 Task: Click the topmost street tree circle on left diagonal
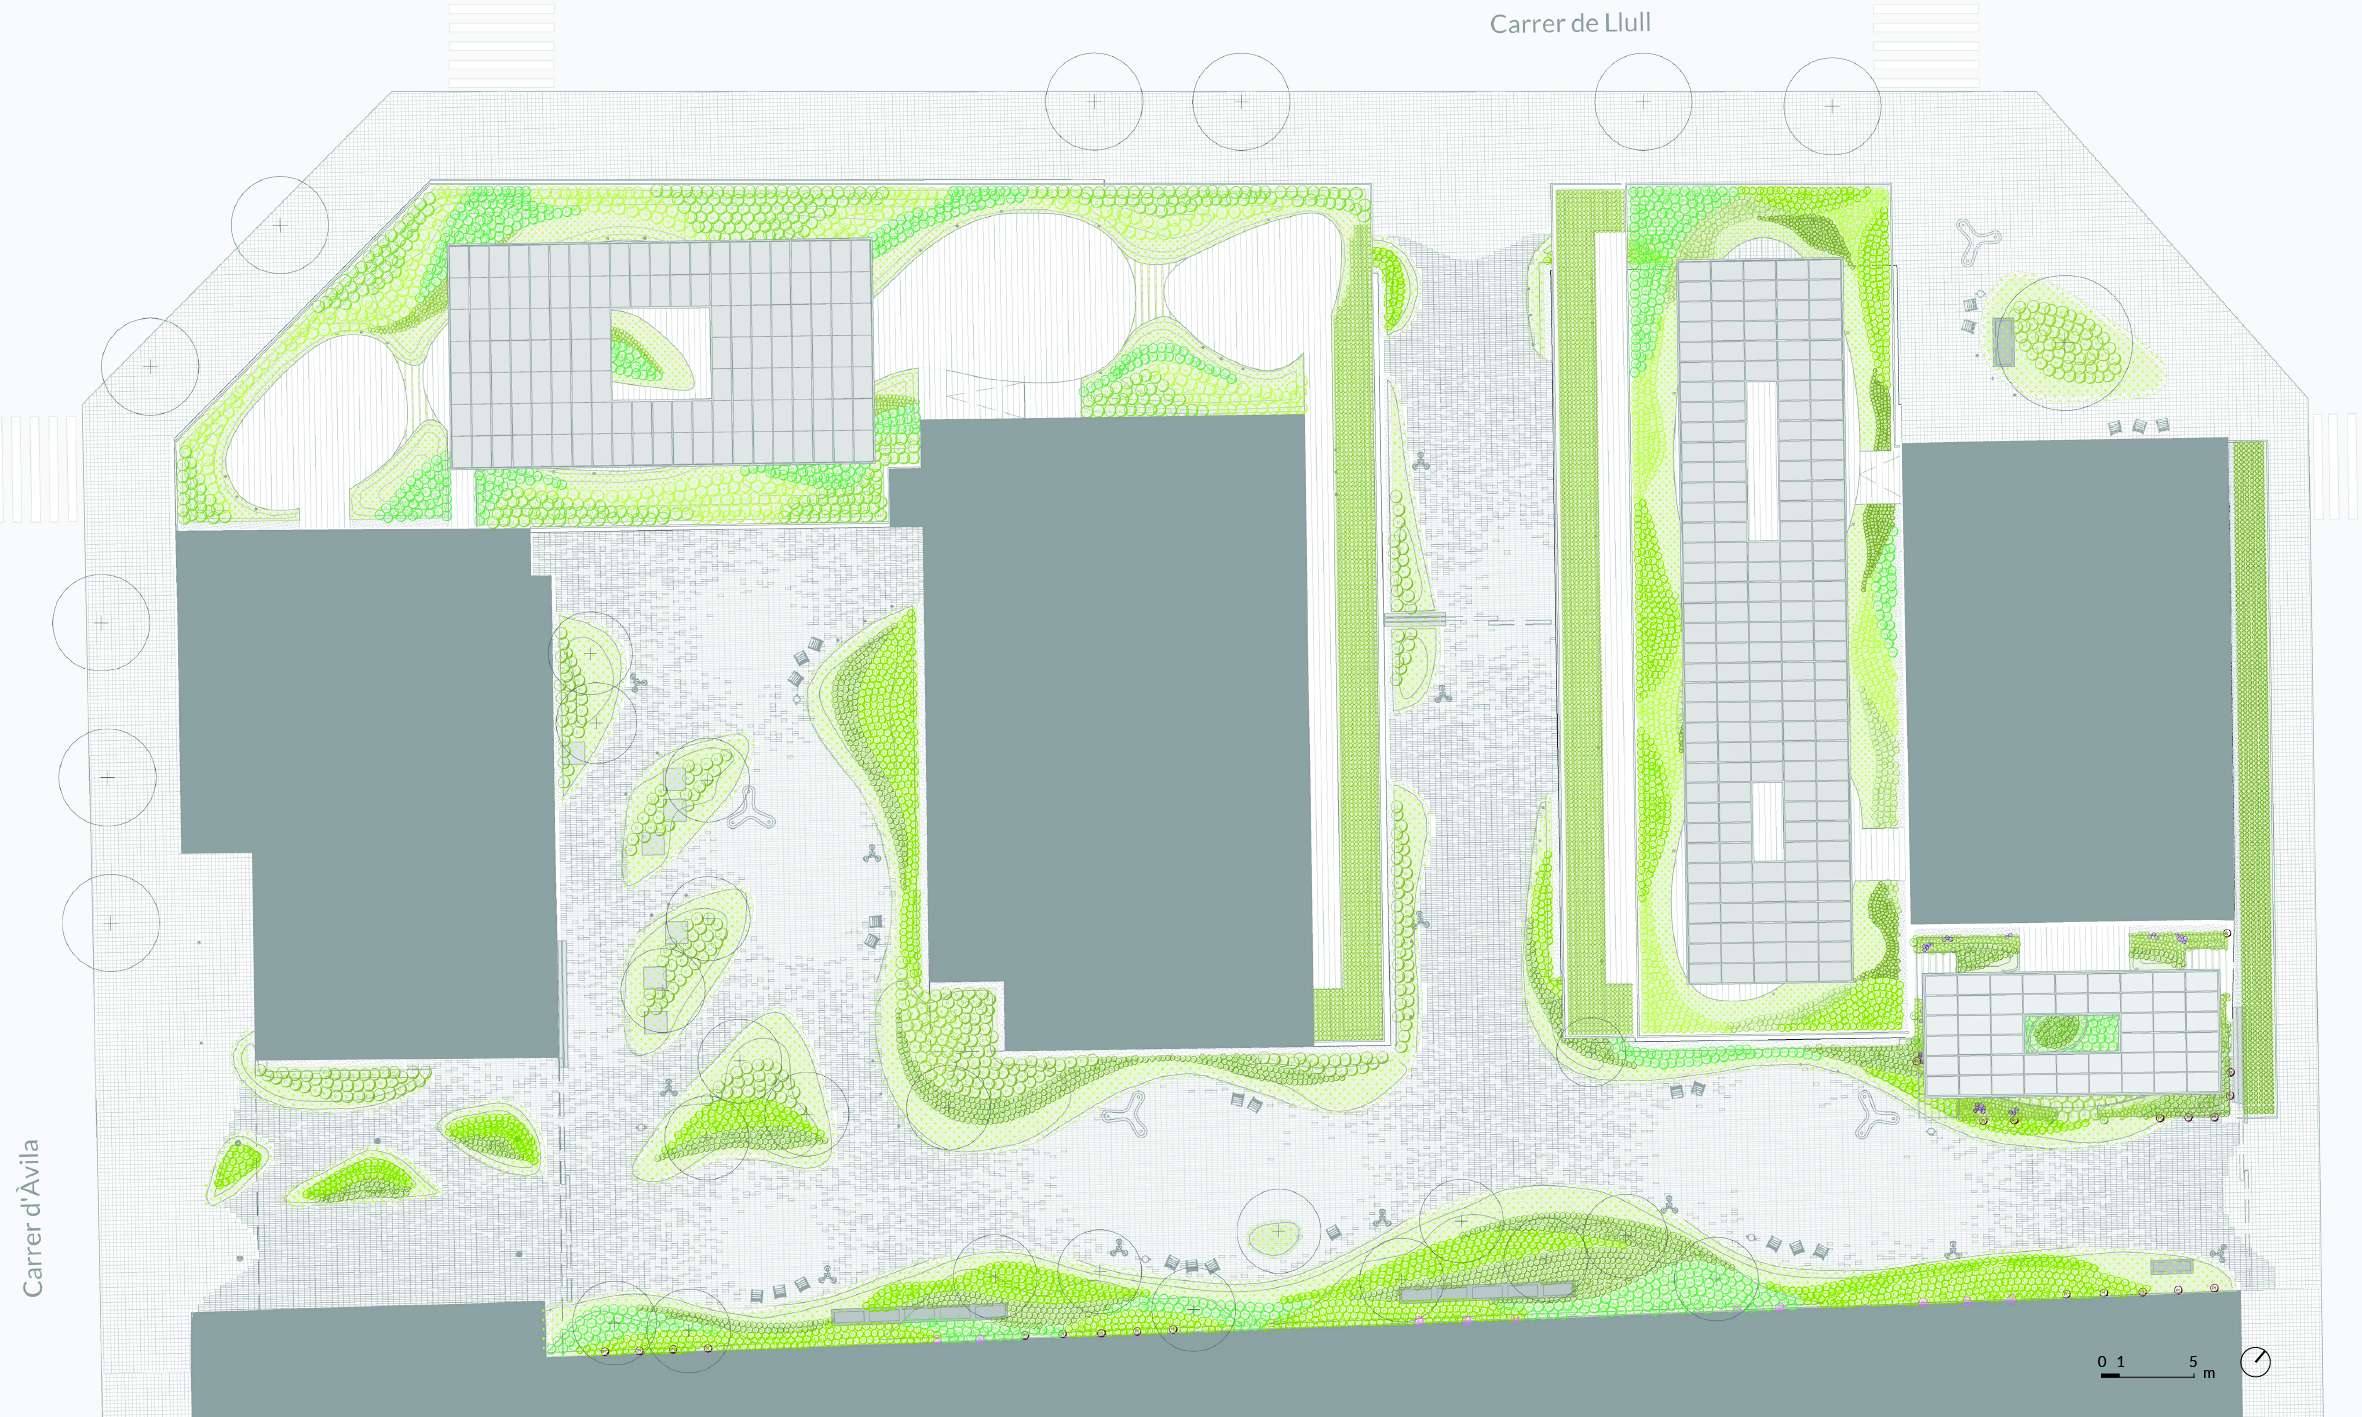[279, 225]
